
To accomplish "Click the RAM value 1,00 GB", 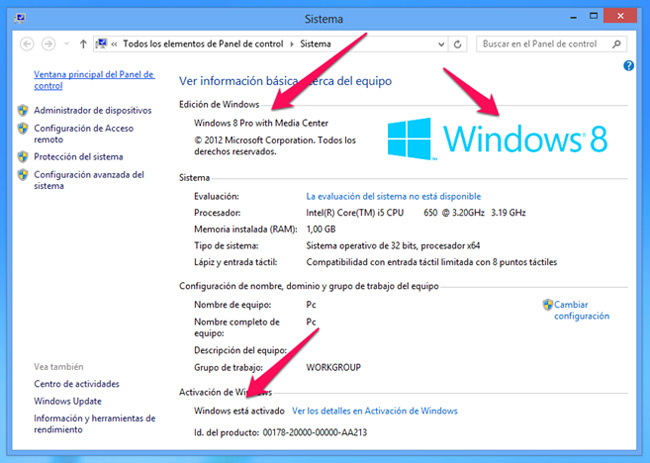I will coord(321,229).
